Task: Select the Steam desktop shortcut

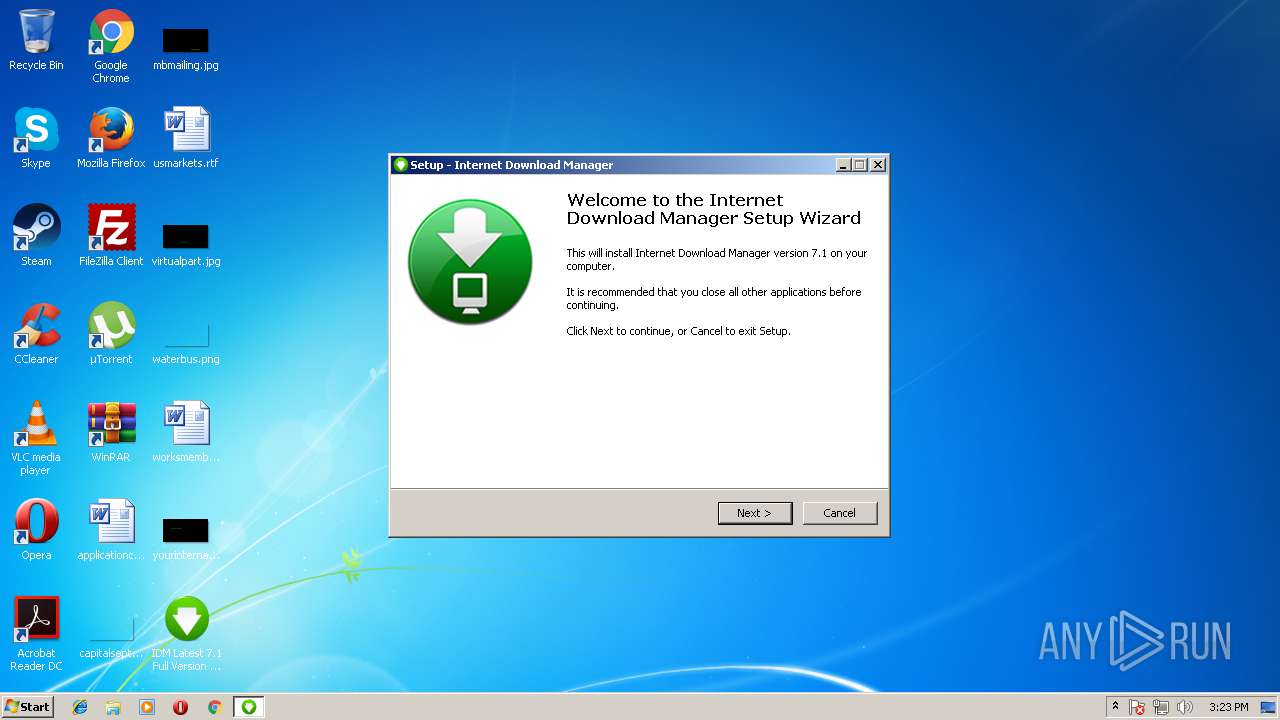Action: (36, 236)
